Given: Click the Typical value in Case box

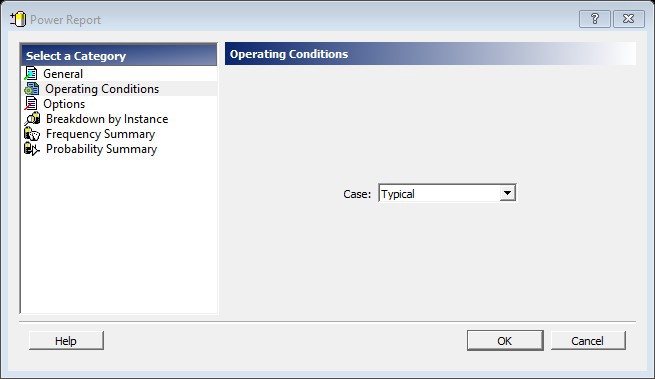Looking at the screenshot, I should pos(398,194).
